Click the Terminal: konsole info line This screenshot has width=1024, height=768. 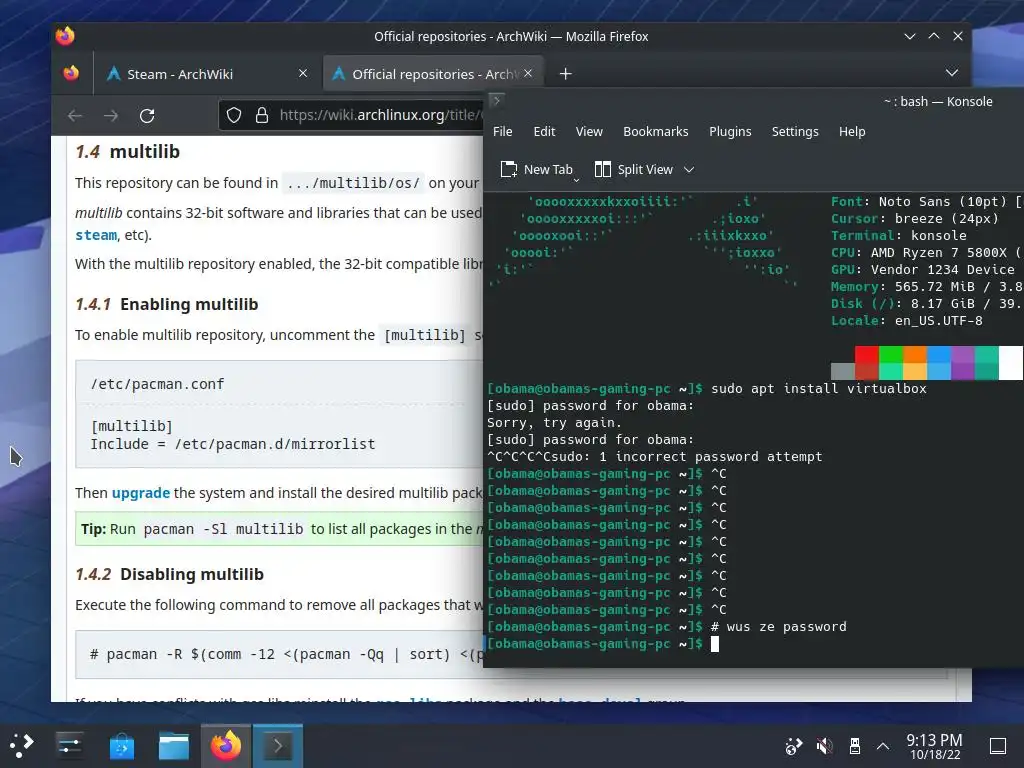pyautogui.click(x=899, y=236)
